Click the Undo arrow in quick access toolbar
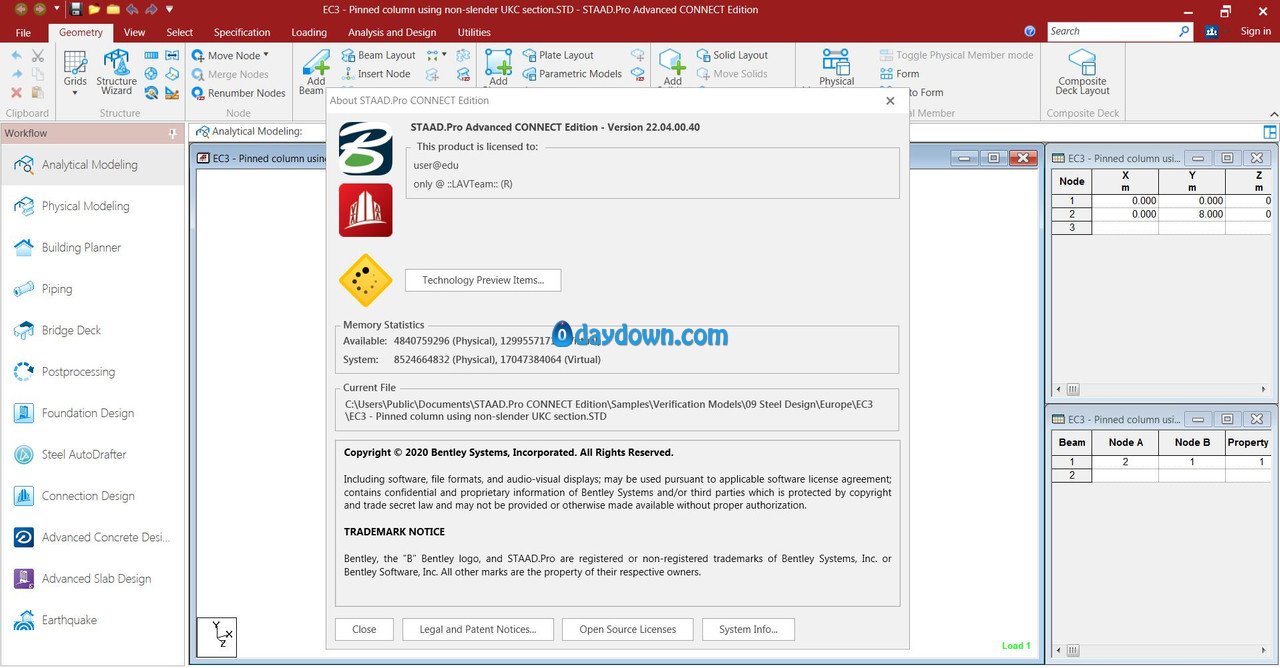 [x=132, y=10]
